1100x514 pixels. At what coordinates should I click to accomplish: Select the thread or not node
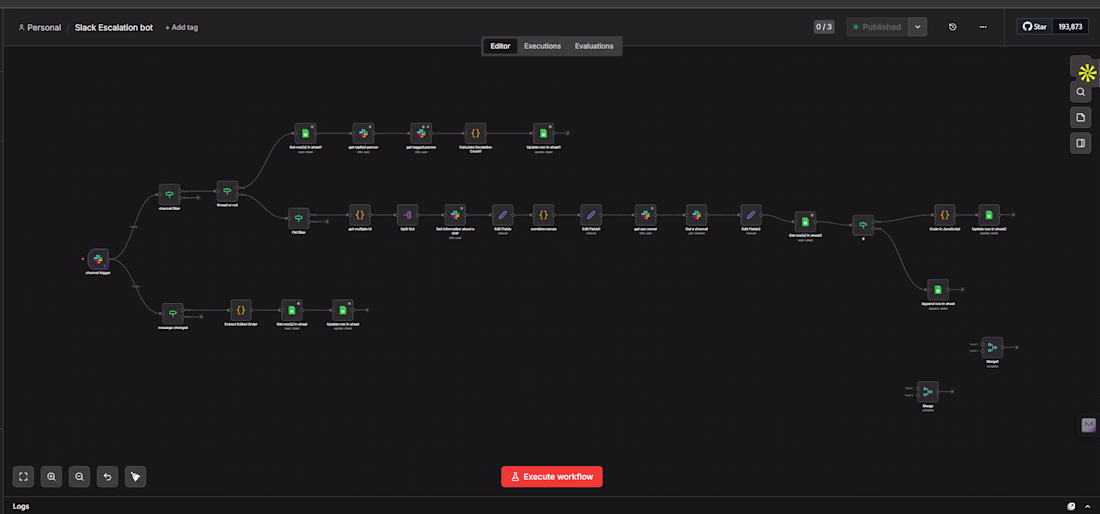click(227, 191)
